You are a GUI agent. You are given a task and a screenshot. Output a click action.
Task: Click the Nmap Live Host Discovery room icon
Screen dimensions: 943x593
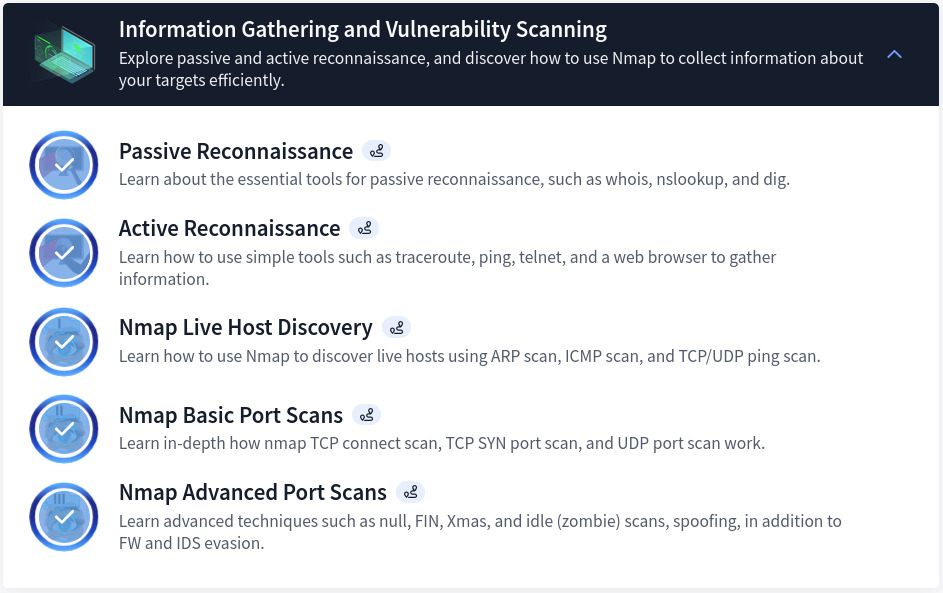pos(63,341)
